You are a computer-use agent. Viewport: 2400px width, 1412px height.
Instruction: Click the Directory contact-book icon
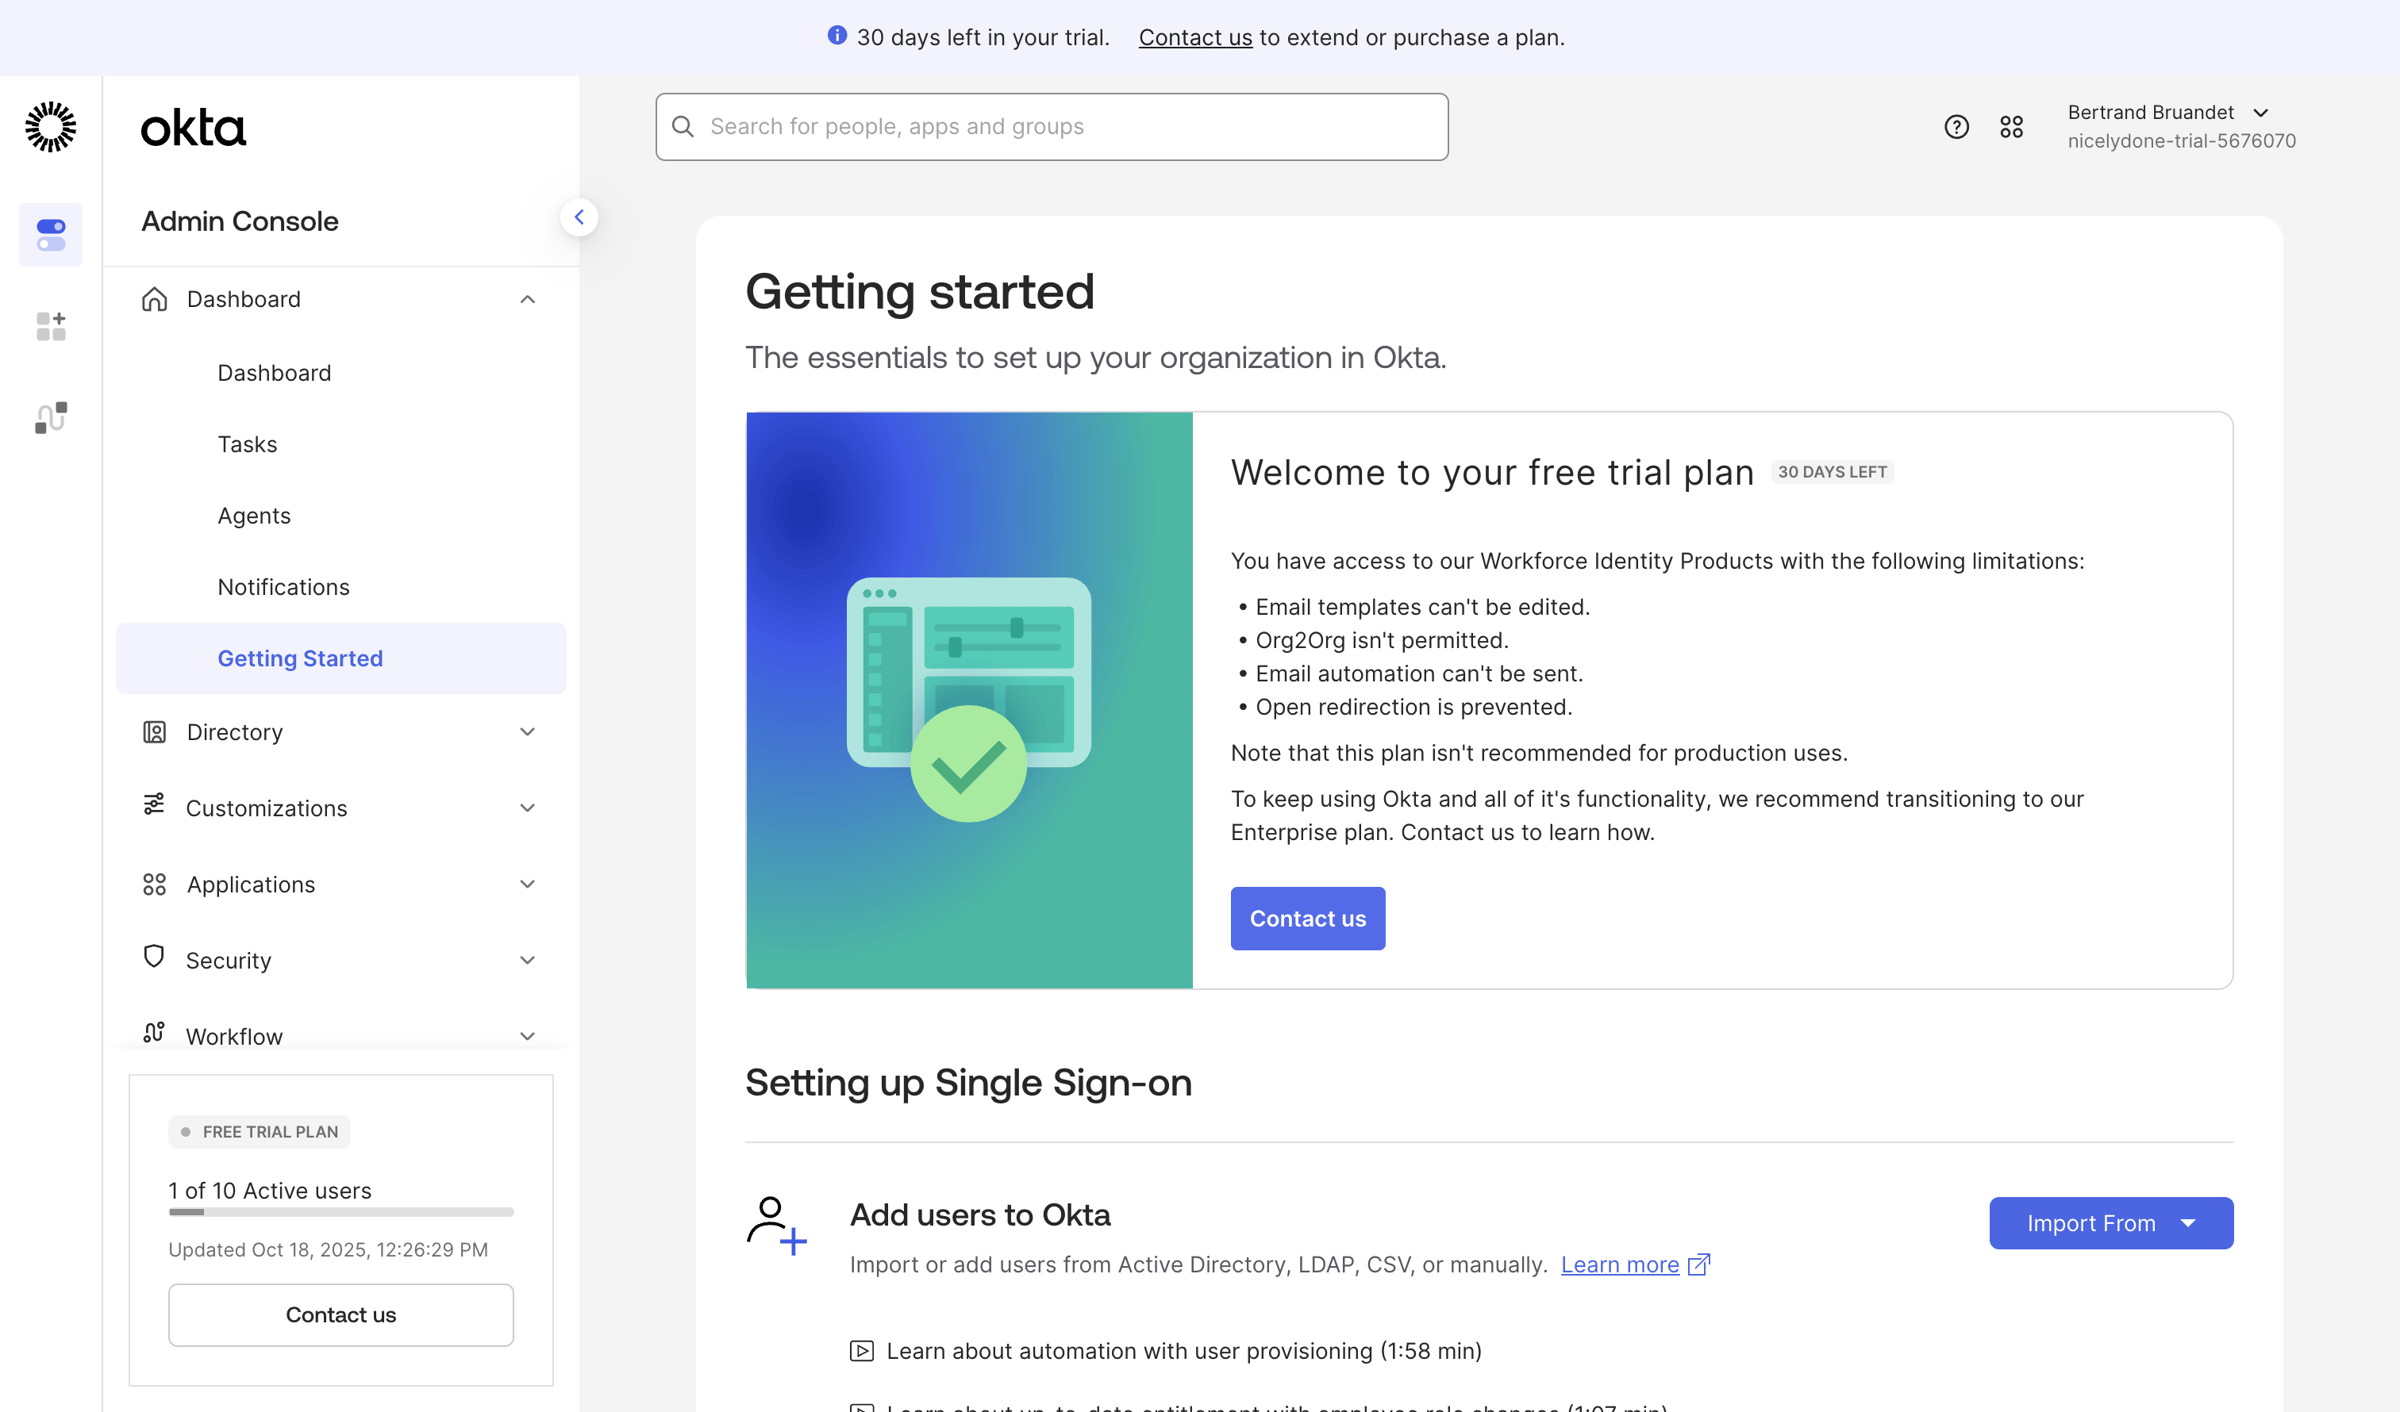point(154,732)
